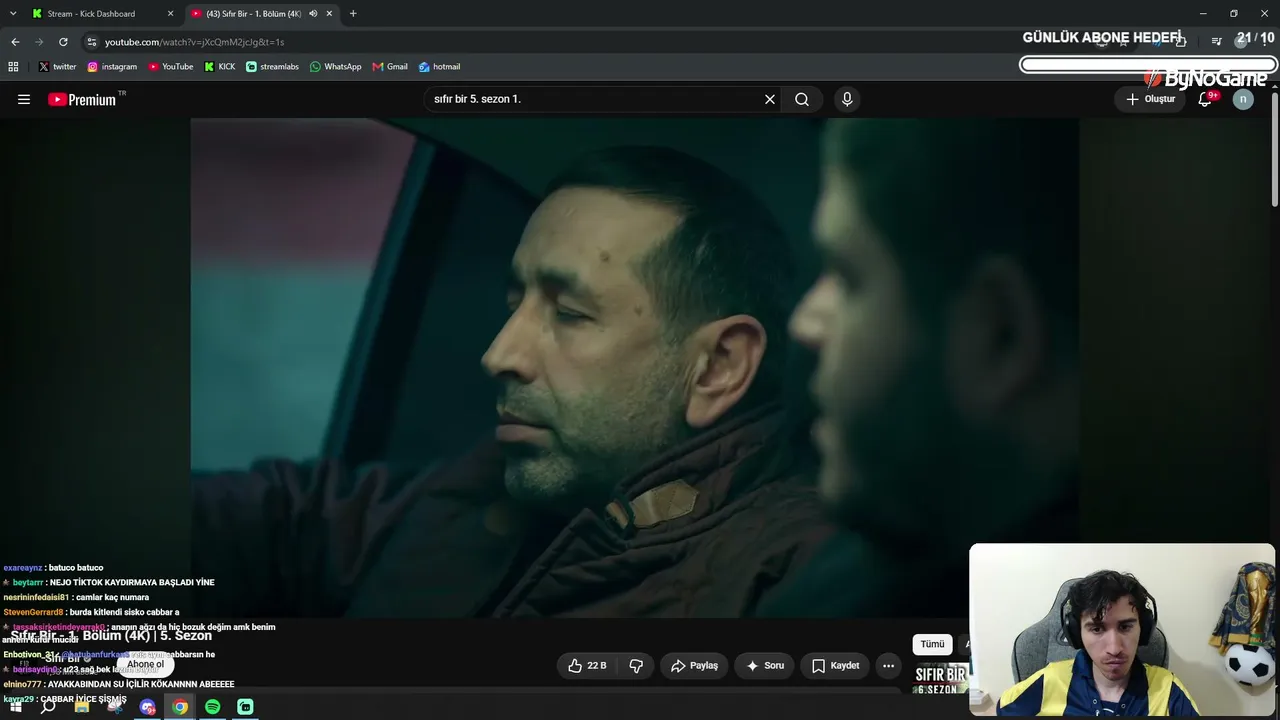Viewport: 1280px width, 720px height.
Task: Subscribe with the Abone ol button
Action: point(145,665)
